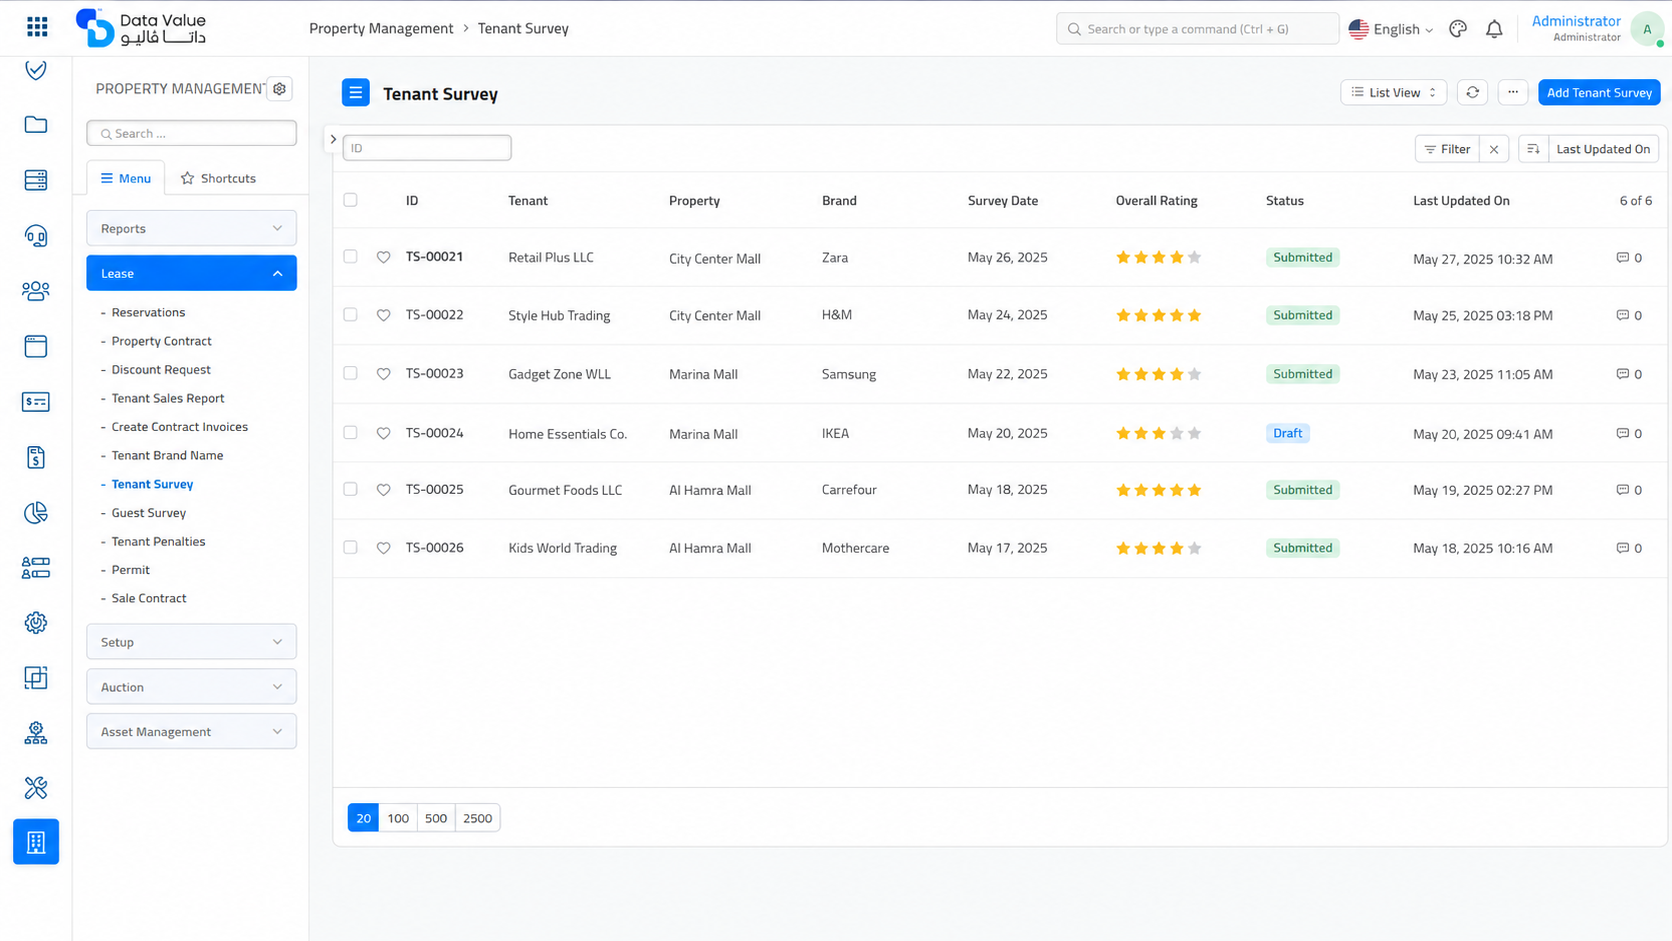1672x941 pixels.
Task: Tick the checkbox for TS-00021
Action: point(350,257)
